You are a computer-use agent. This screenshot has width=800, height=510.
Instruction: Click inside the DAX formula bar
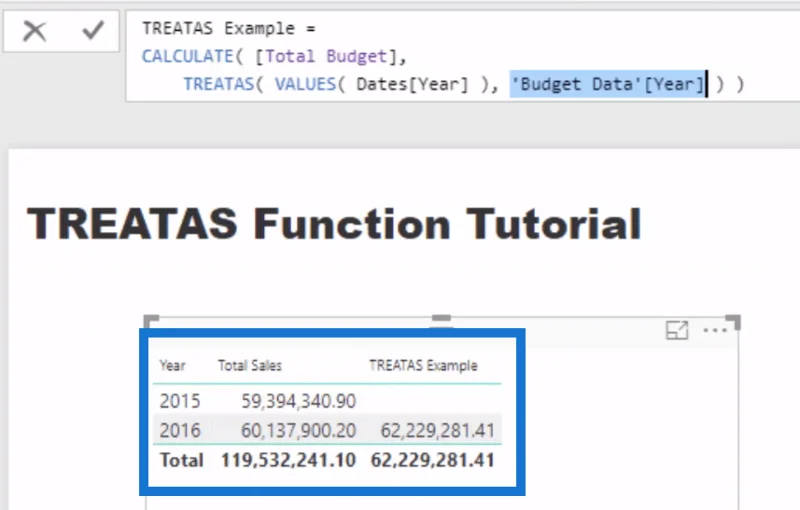pyautogui.click(x=462, y=56)
